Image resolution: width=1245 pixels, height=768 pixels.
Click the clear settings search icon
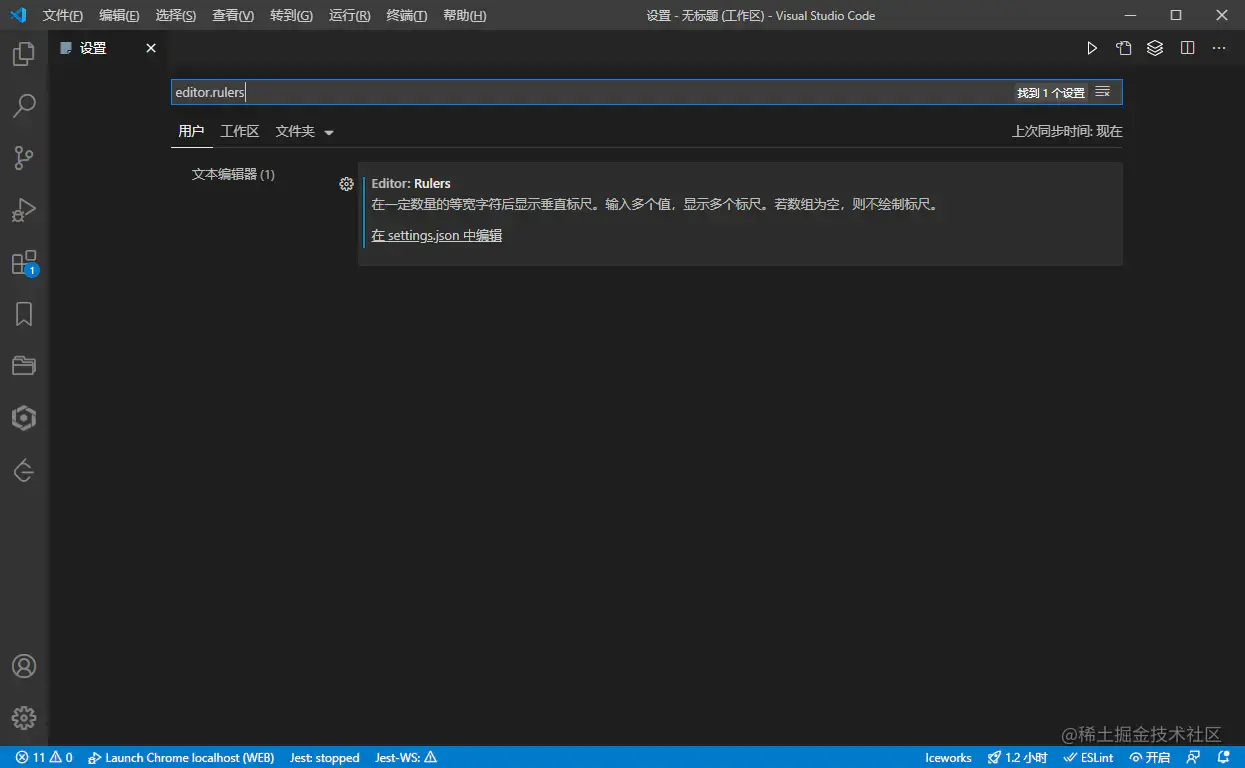tap(1102, 91)
